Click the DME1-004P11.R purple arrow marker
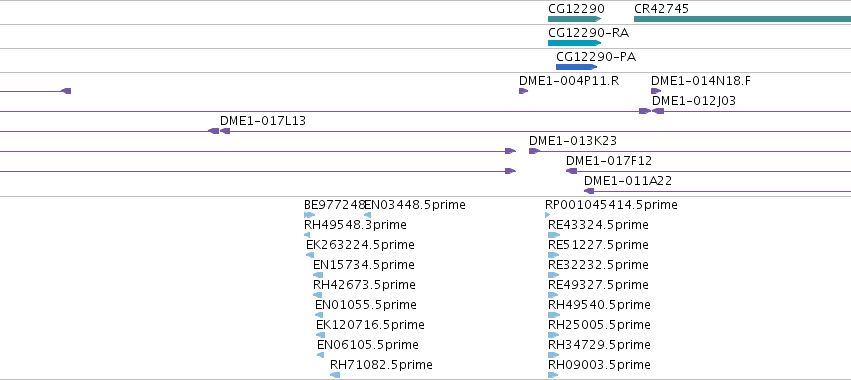Image resolution: width=851 pixels, height=380 pixels. (523, 91)
